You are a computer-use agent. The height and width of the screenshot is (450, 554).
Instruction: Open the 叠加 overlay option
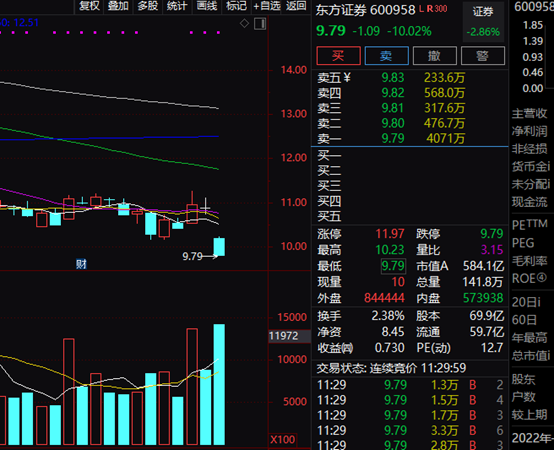pyautogui.click(x=118, y=6)
